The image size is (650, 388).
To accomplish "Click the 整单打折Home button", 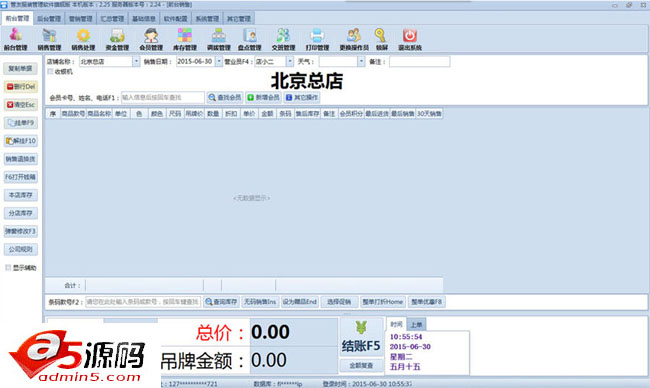I will (382, 302).
